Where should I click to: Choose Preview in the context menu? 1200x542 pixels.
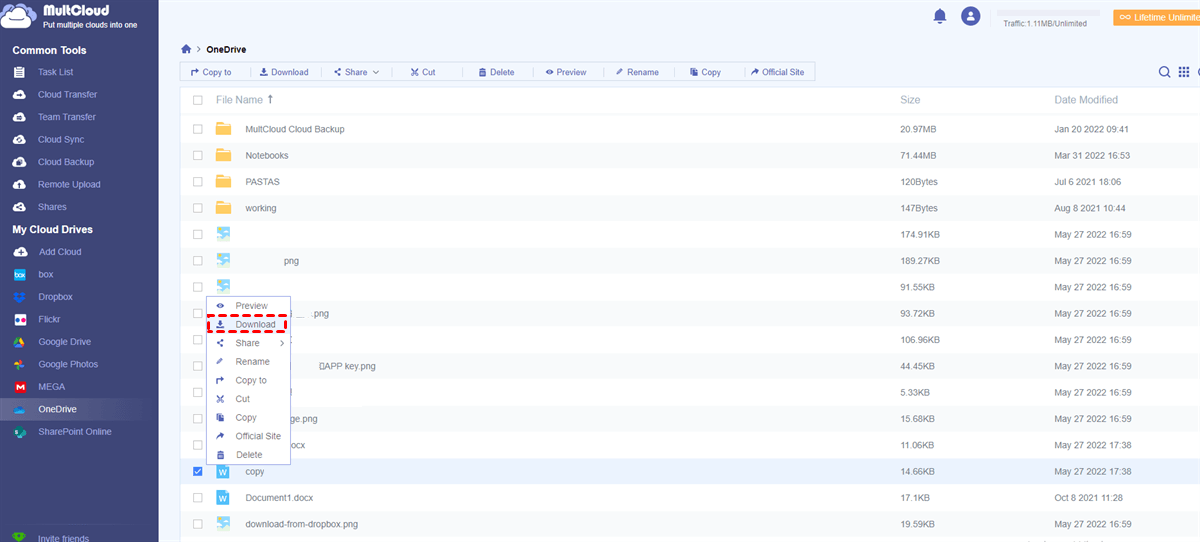[249, 306]
